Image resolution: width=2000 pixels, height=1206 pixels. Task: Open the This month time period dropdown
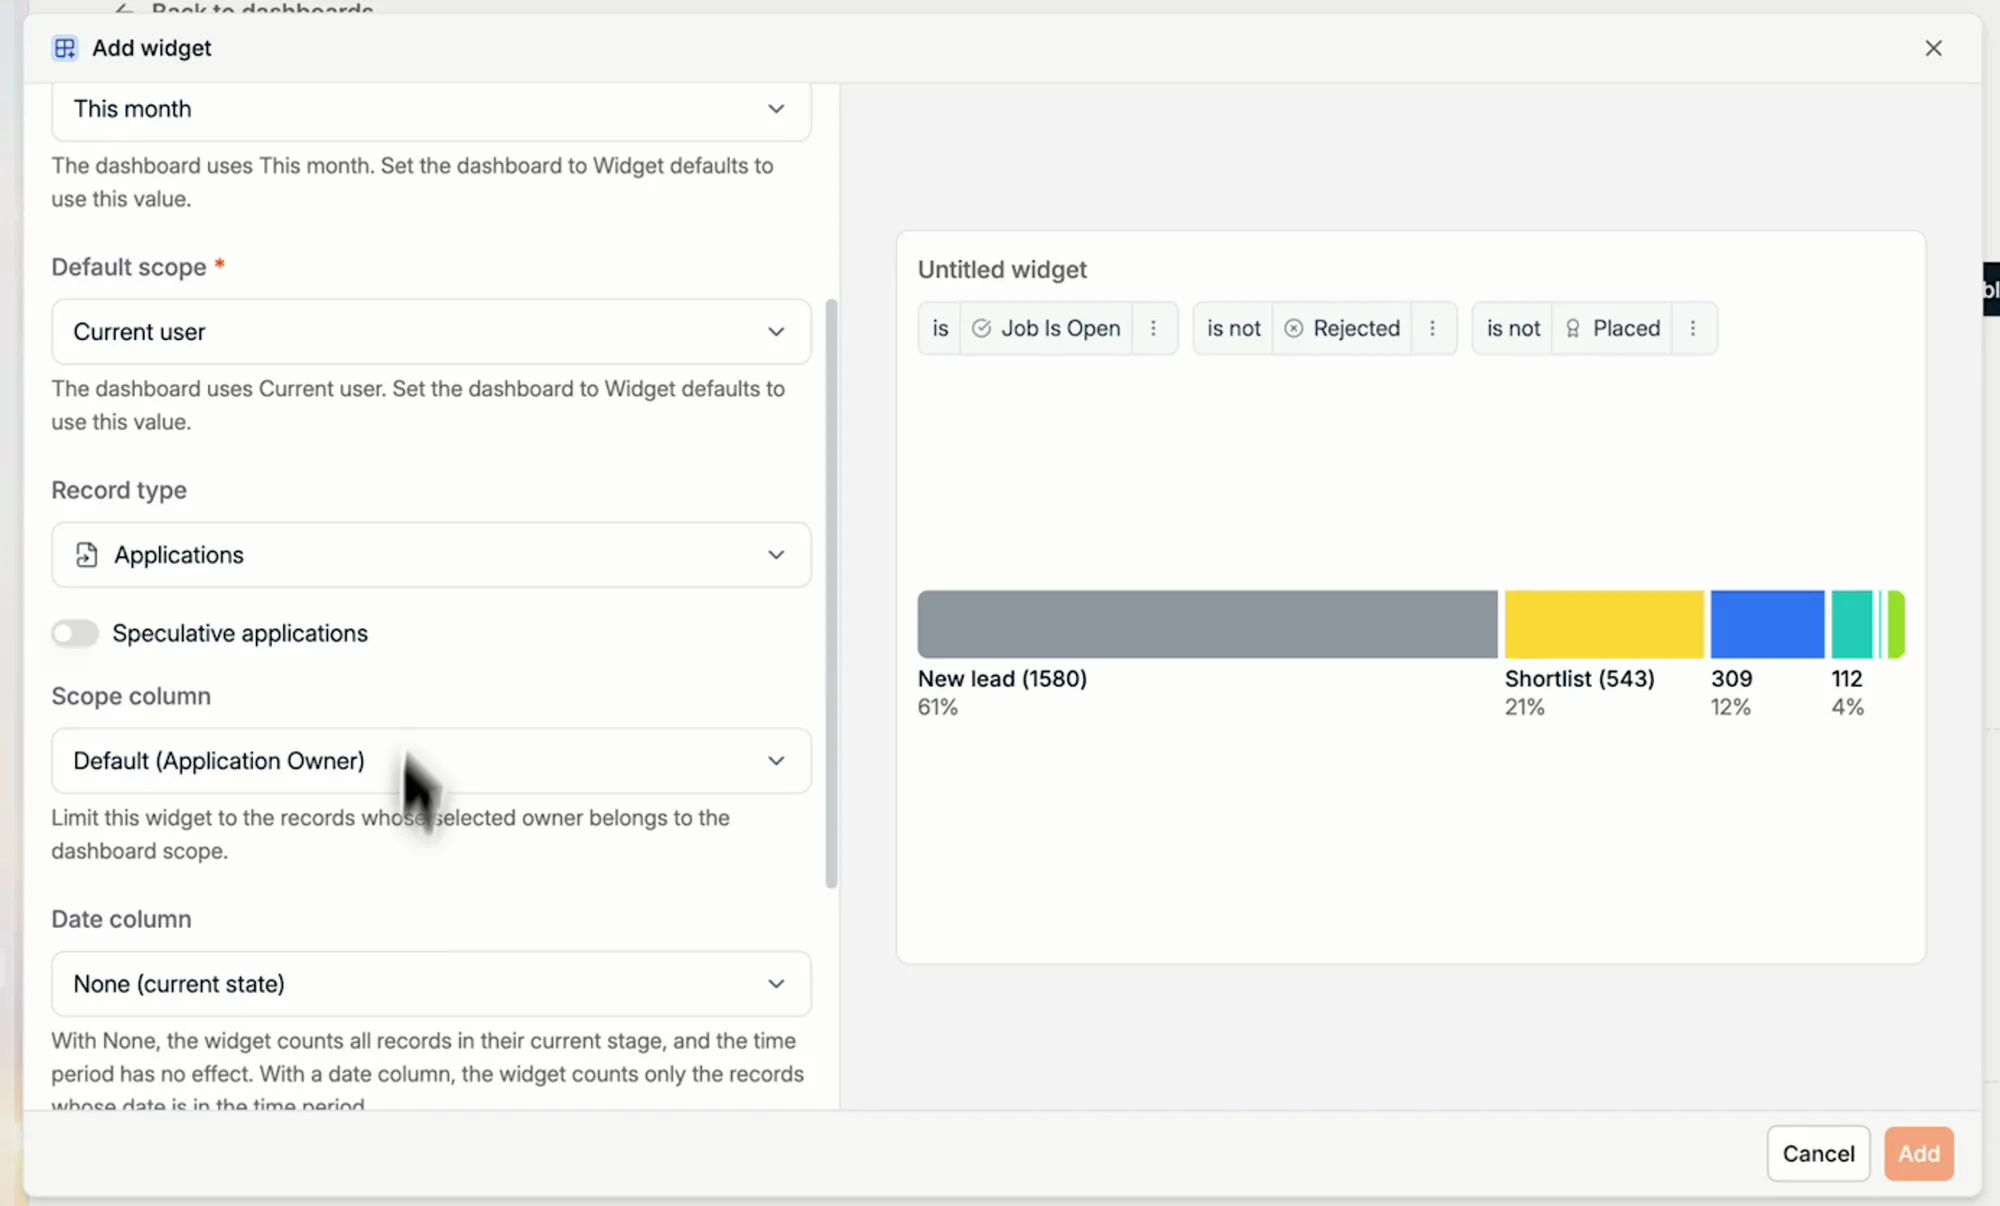point(431,109)
